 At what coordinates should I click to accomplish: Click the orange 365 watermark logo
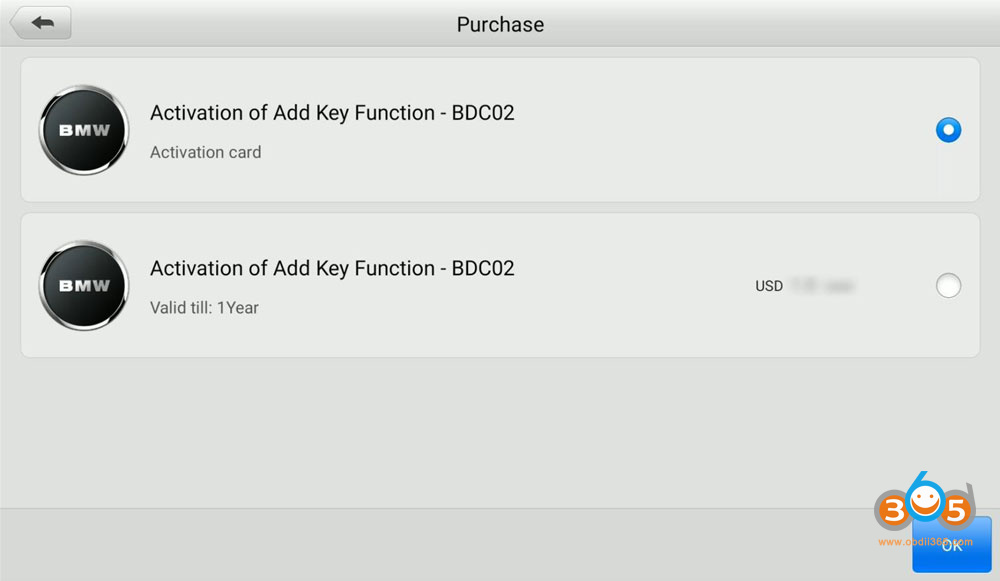pyautogui.click(x=923, y=512)
